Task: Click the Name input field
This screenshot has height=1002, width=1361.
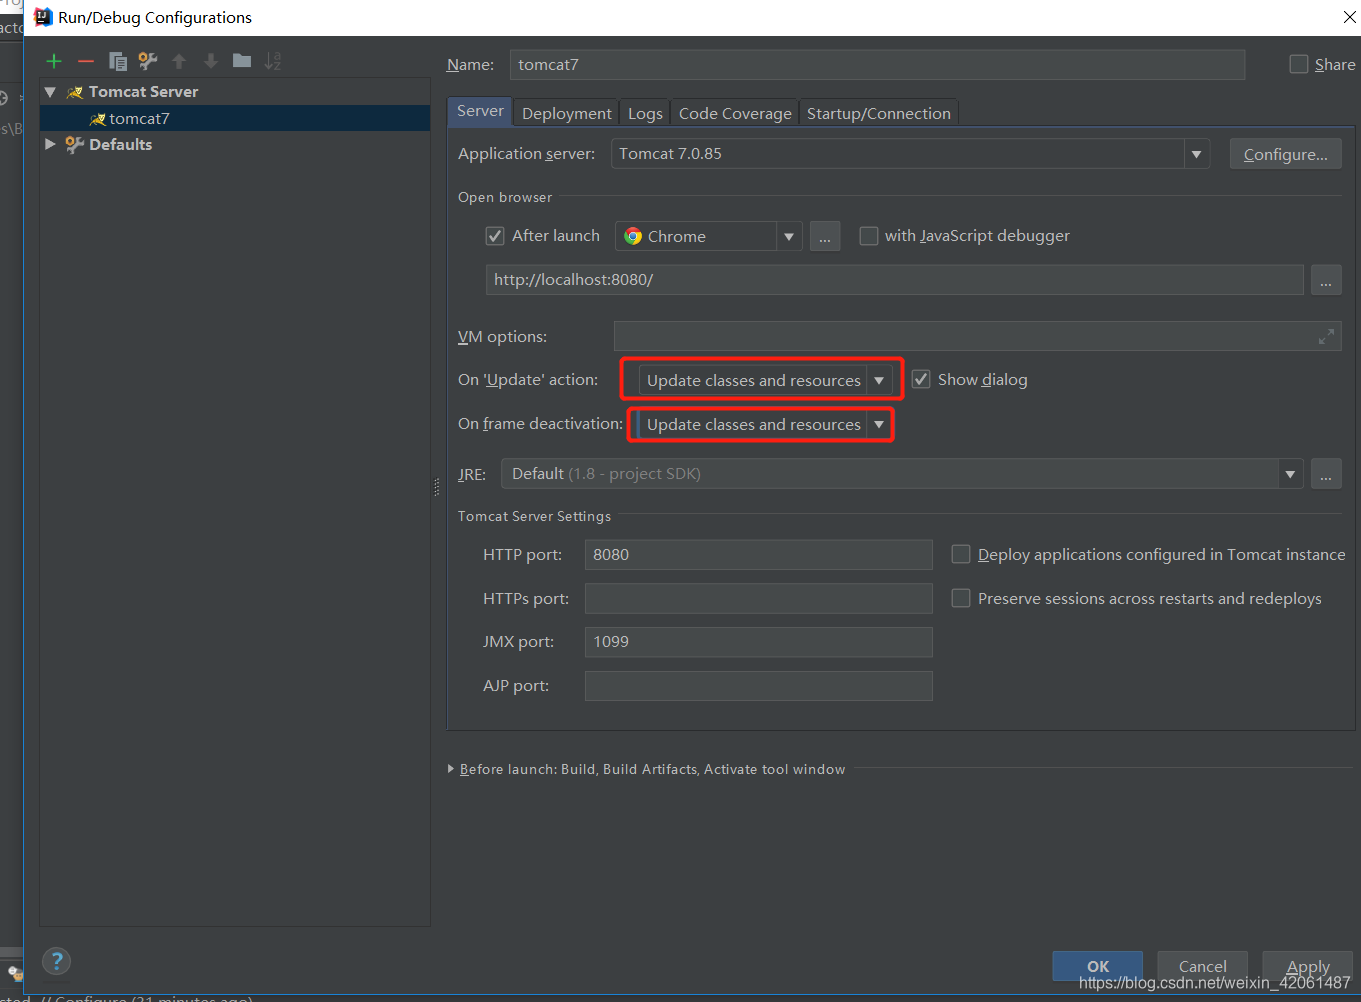Action: [877, 64]
